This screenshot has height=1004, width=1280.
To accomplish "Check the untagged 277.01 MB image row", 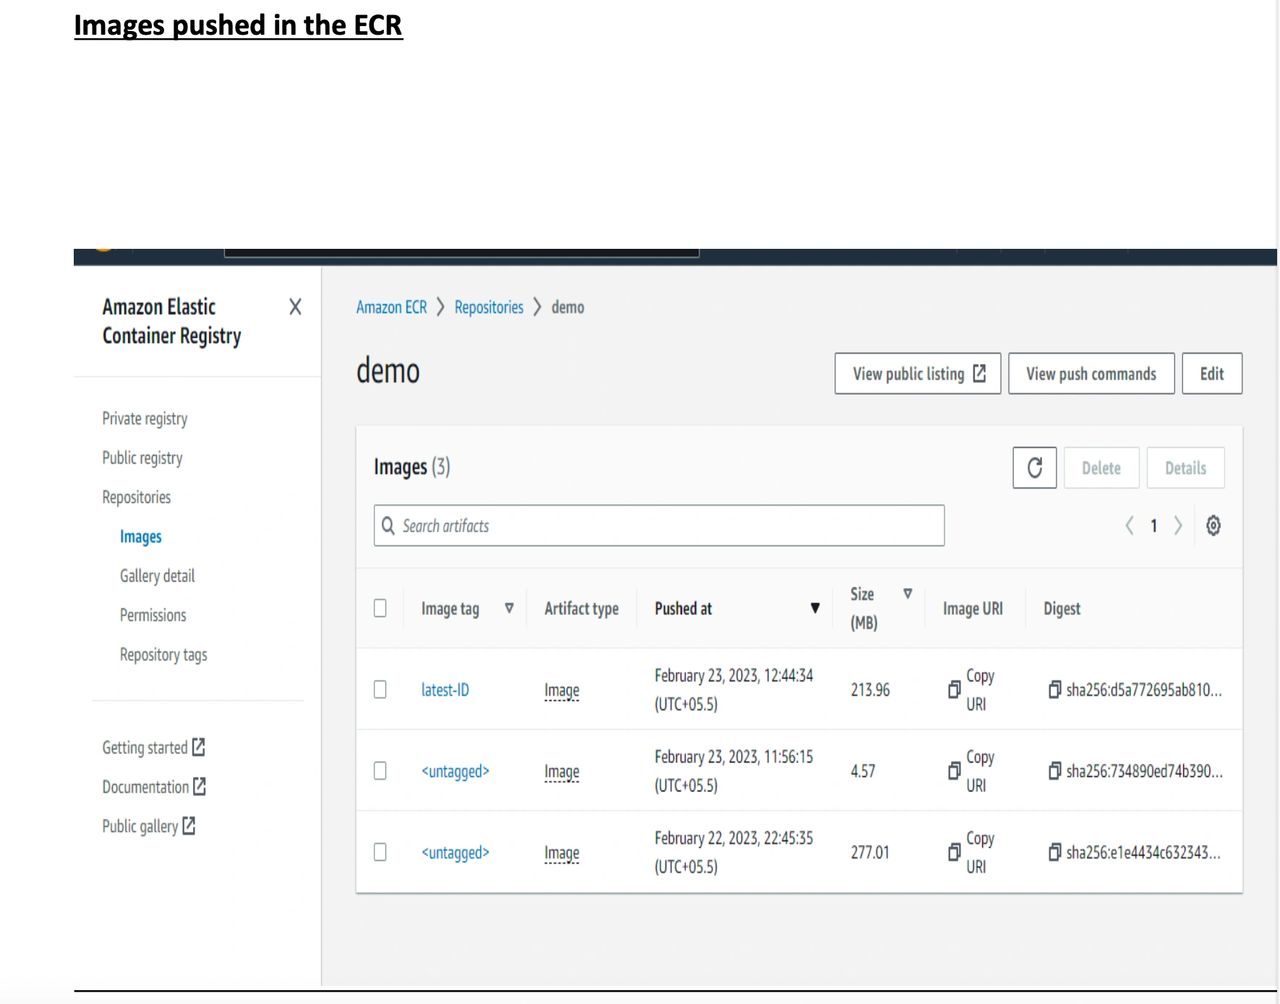I will click(380, 852).
